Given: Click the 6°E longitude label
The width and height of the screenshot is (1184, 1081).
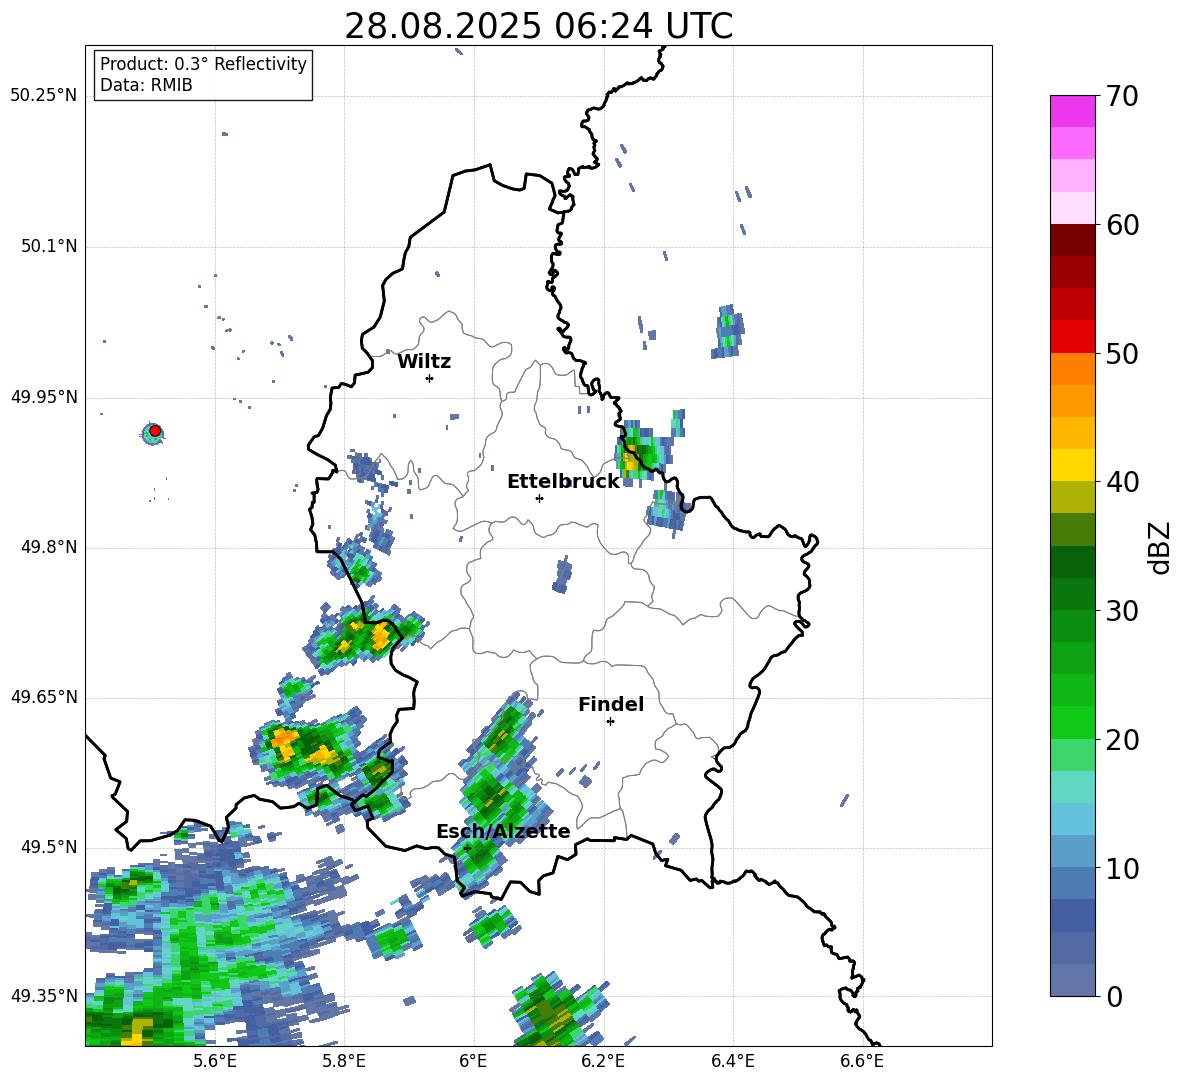Looking at the screenshot, I should click(x=473, y=1061).
